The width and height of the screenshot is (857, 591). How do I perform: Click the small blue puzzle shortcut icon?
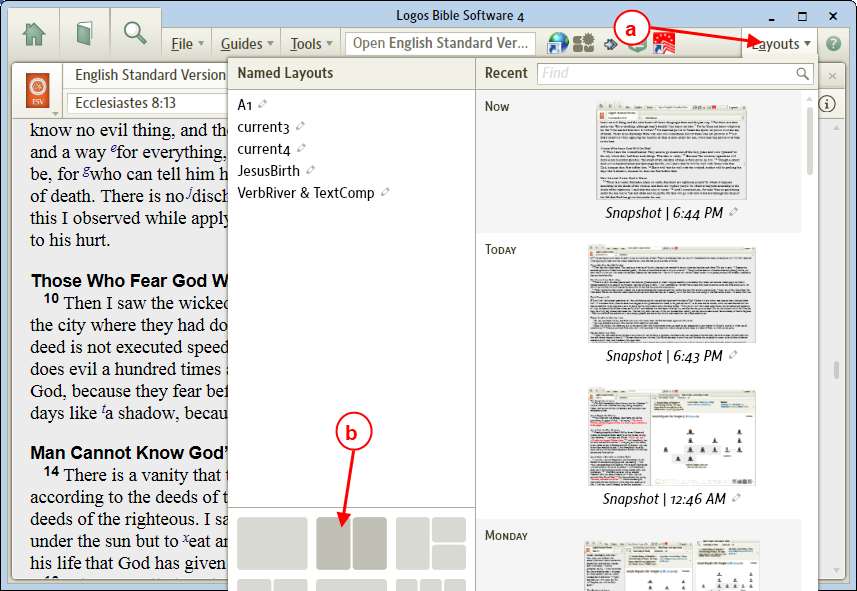[x=611, y=44]
